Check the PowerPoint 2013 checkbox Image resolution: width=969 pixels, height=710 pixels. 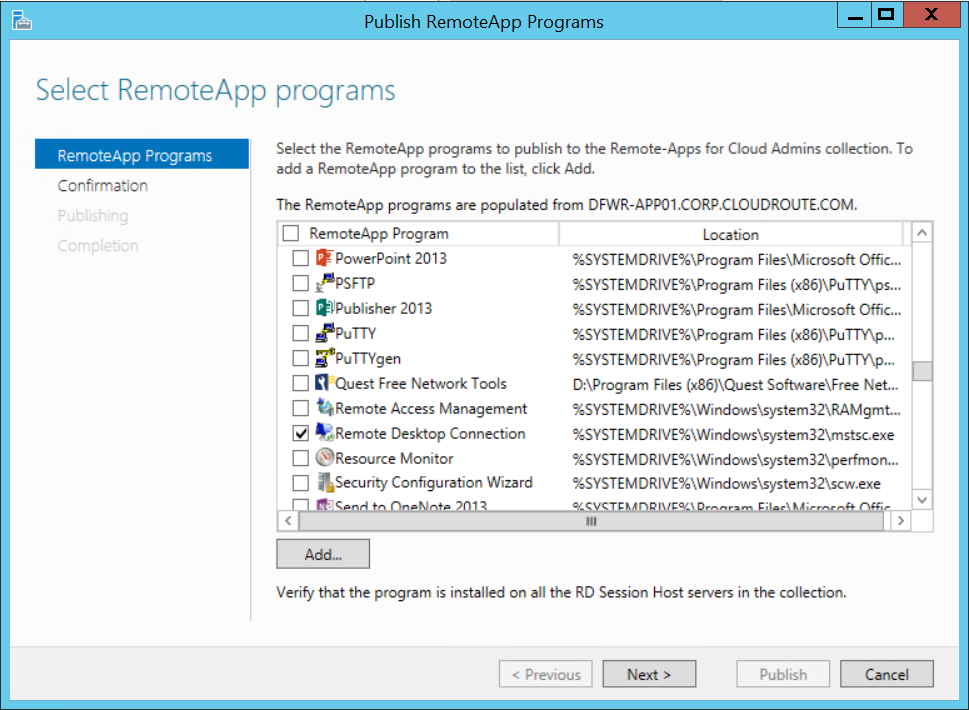click(x=300, y=258)
